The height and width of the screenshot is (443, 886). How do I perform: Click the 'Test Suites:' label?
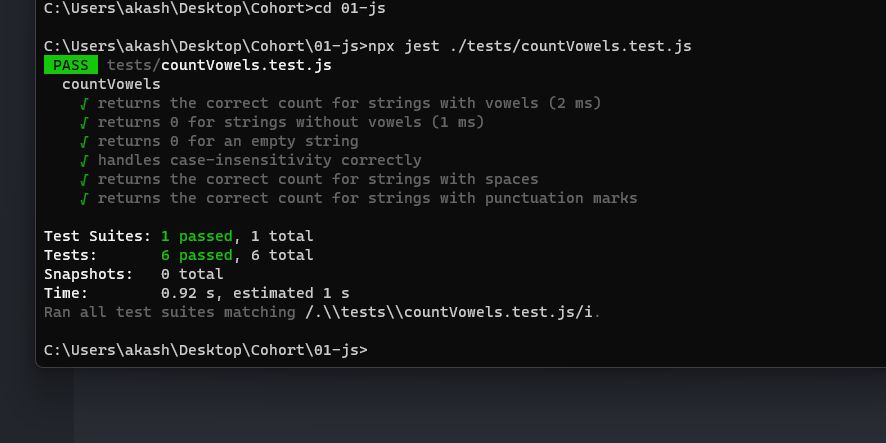click(98, 236)
